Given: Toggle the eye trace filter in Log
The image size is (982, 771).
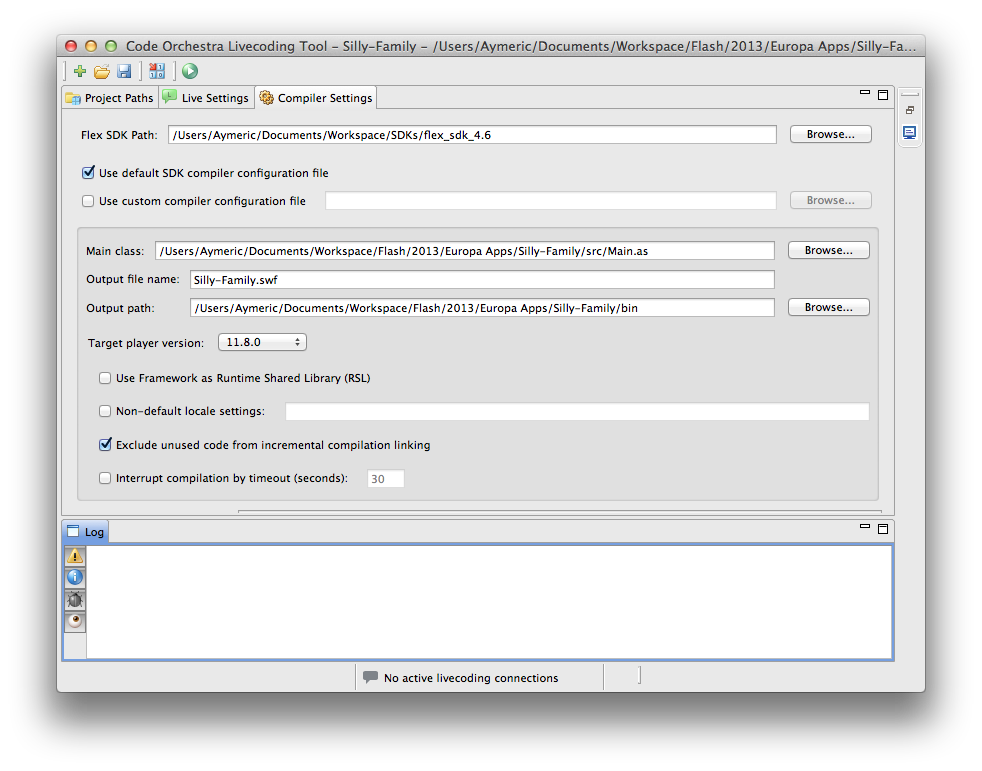Looking at the screenshot, I should coord(75,622).
